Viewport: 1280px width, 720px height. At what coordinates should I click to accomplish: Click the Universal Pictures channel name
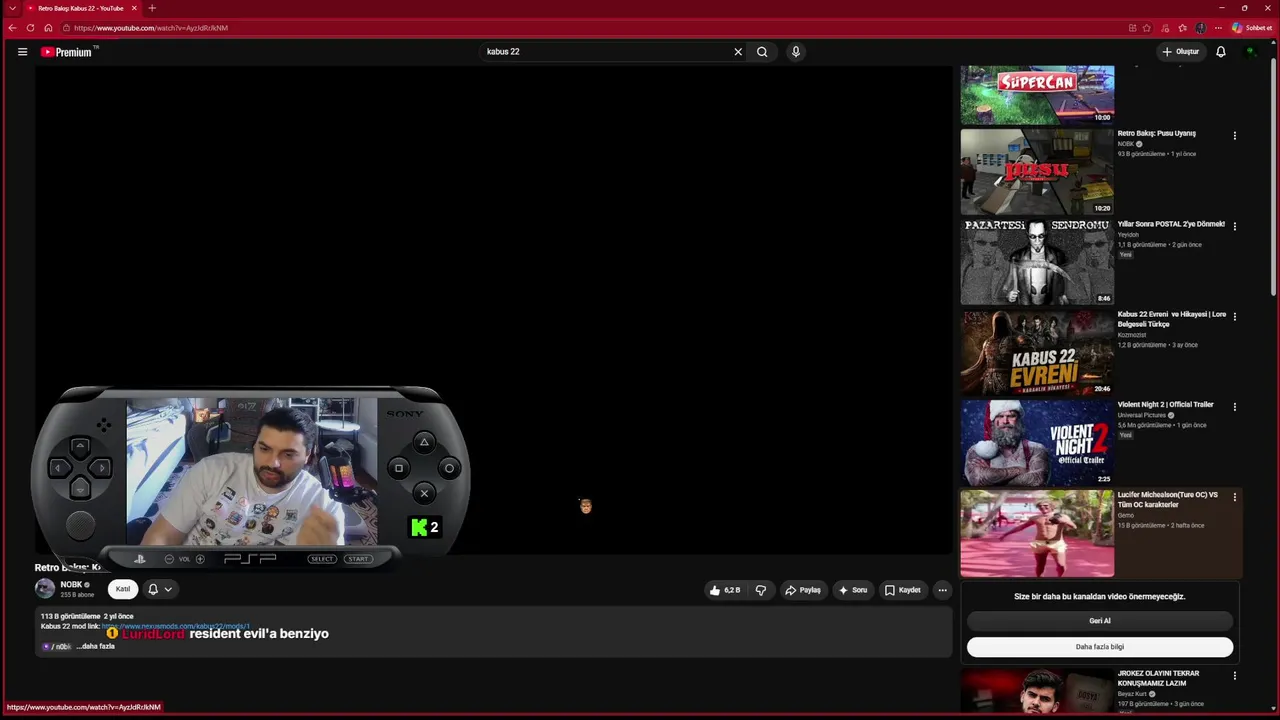(x=1142, y=415)
